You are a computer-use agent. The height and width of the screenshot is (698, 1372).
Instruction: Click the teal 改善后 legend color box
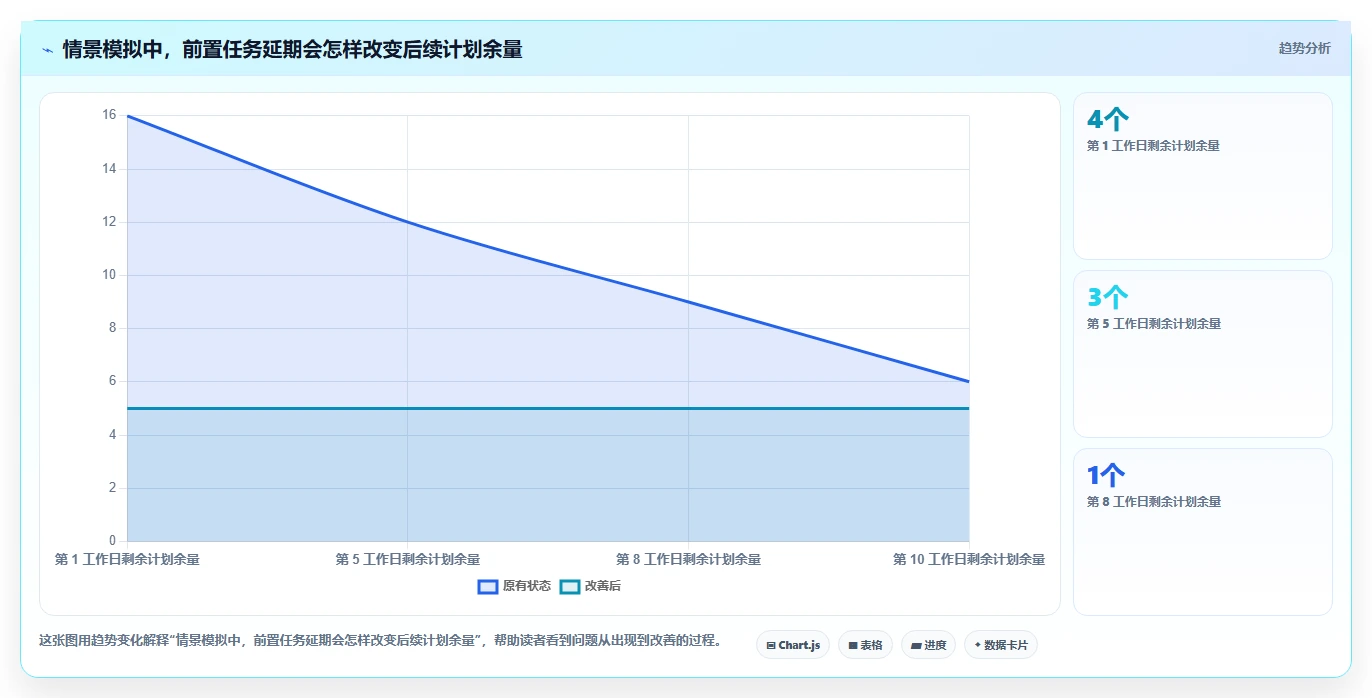[x=569, y=587]
